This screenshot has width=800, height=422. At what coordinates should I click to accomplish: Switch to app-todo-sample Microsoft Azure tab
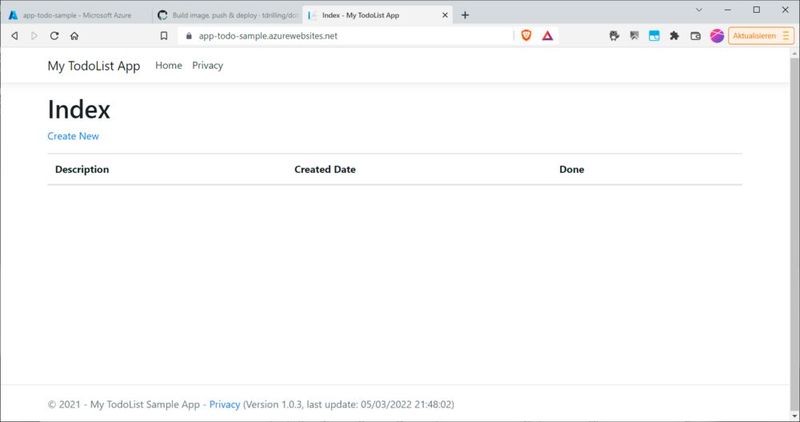77,15
